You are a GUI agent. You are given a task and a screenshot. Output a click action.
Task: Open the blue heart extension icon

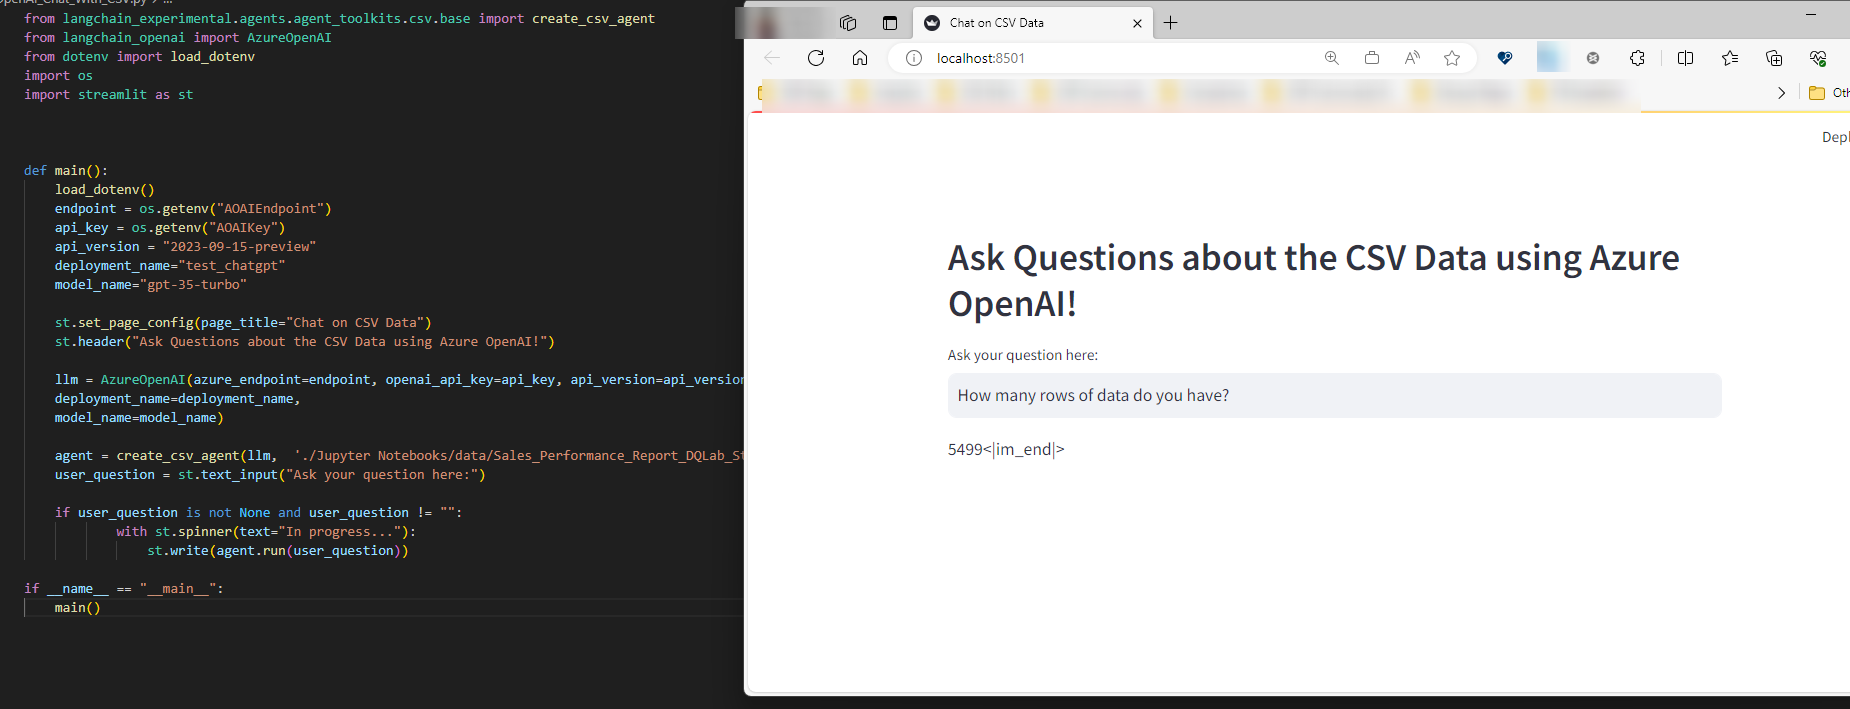point(1505,58)
